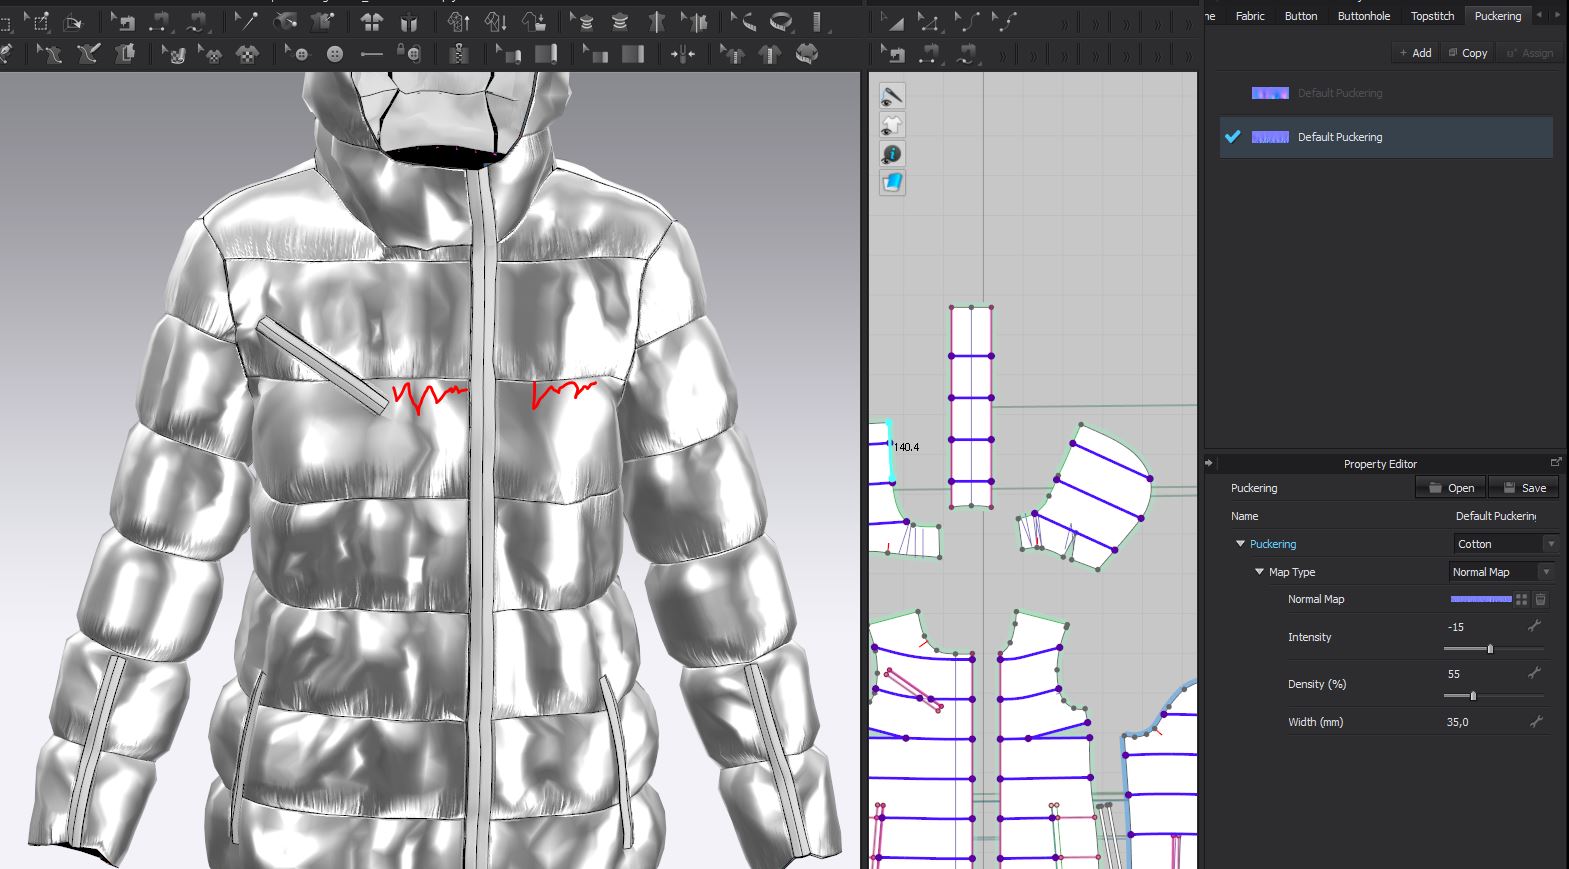The image size is (1569, 869).
Task: Click the Name field showing Default Puckering
Action: (1496, 516)
